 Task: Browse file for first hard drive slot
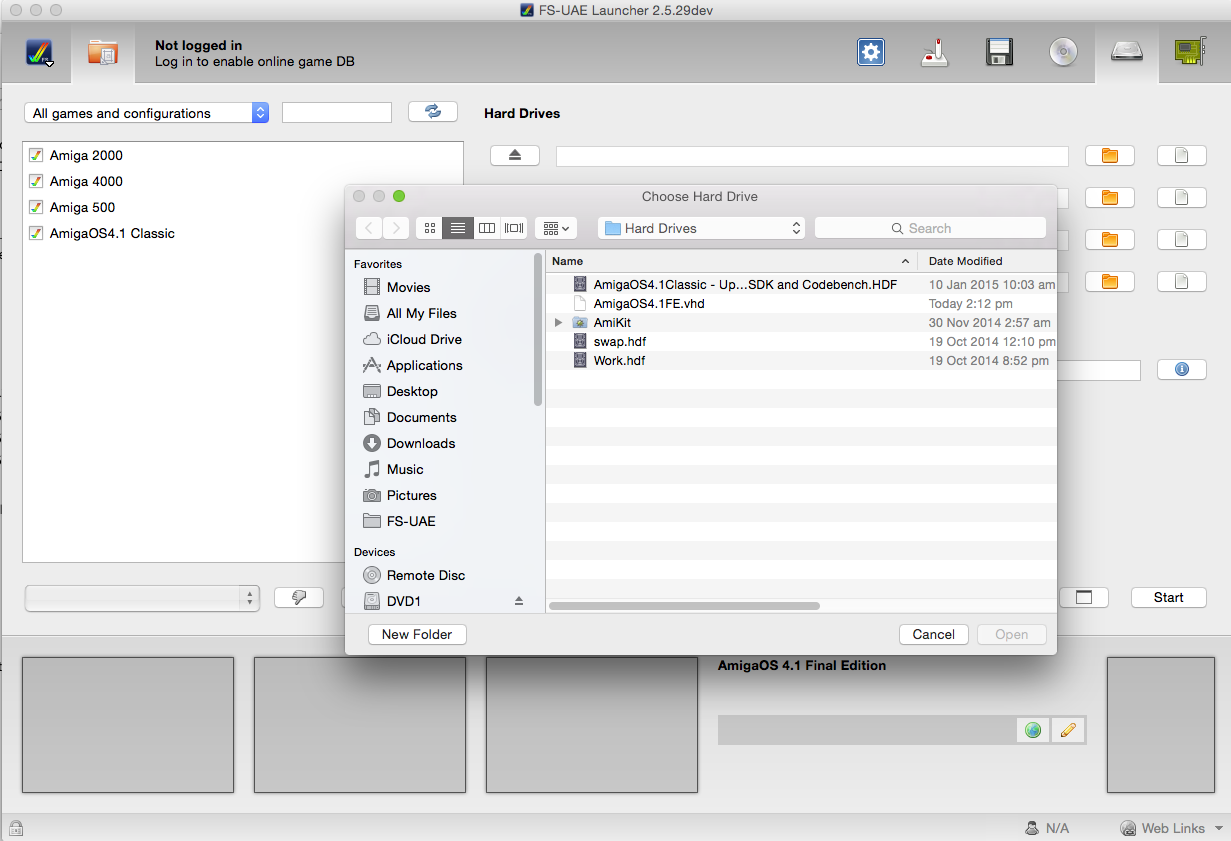click(1181, 156)
